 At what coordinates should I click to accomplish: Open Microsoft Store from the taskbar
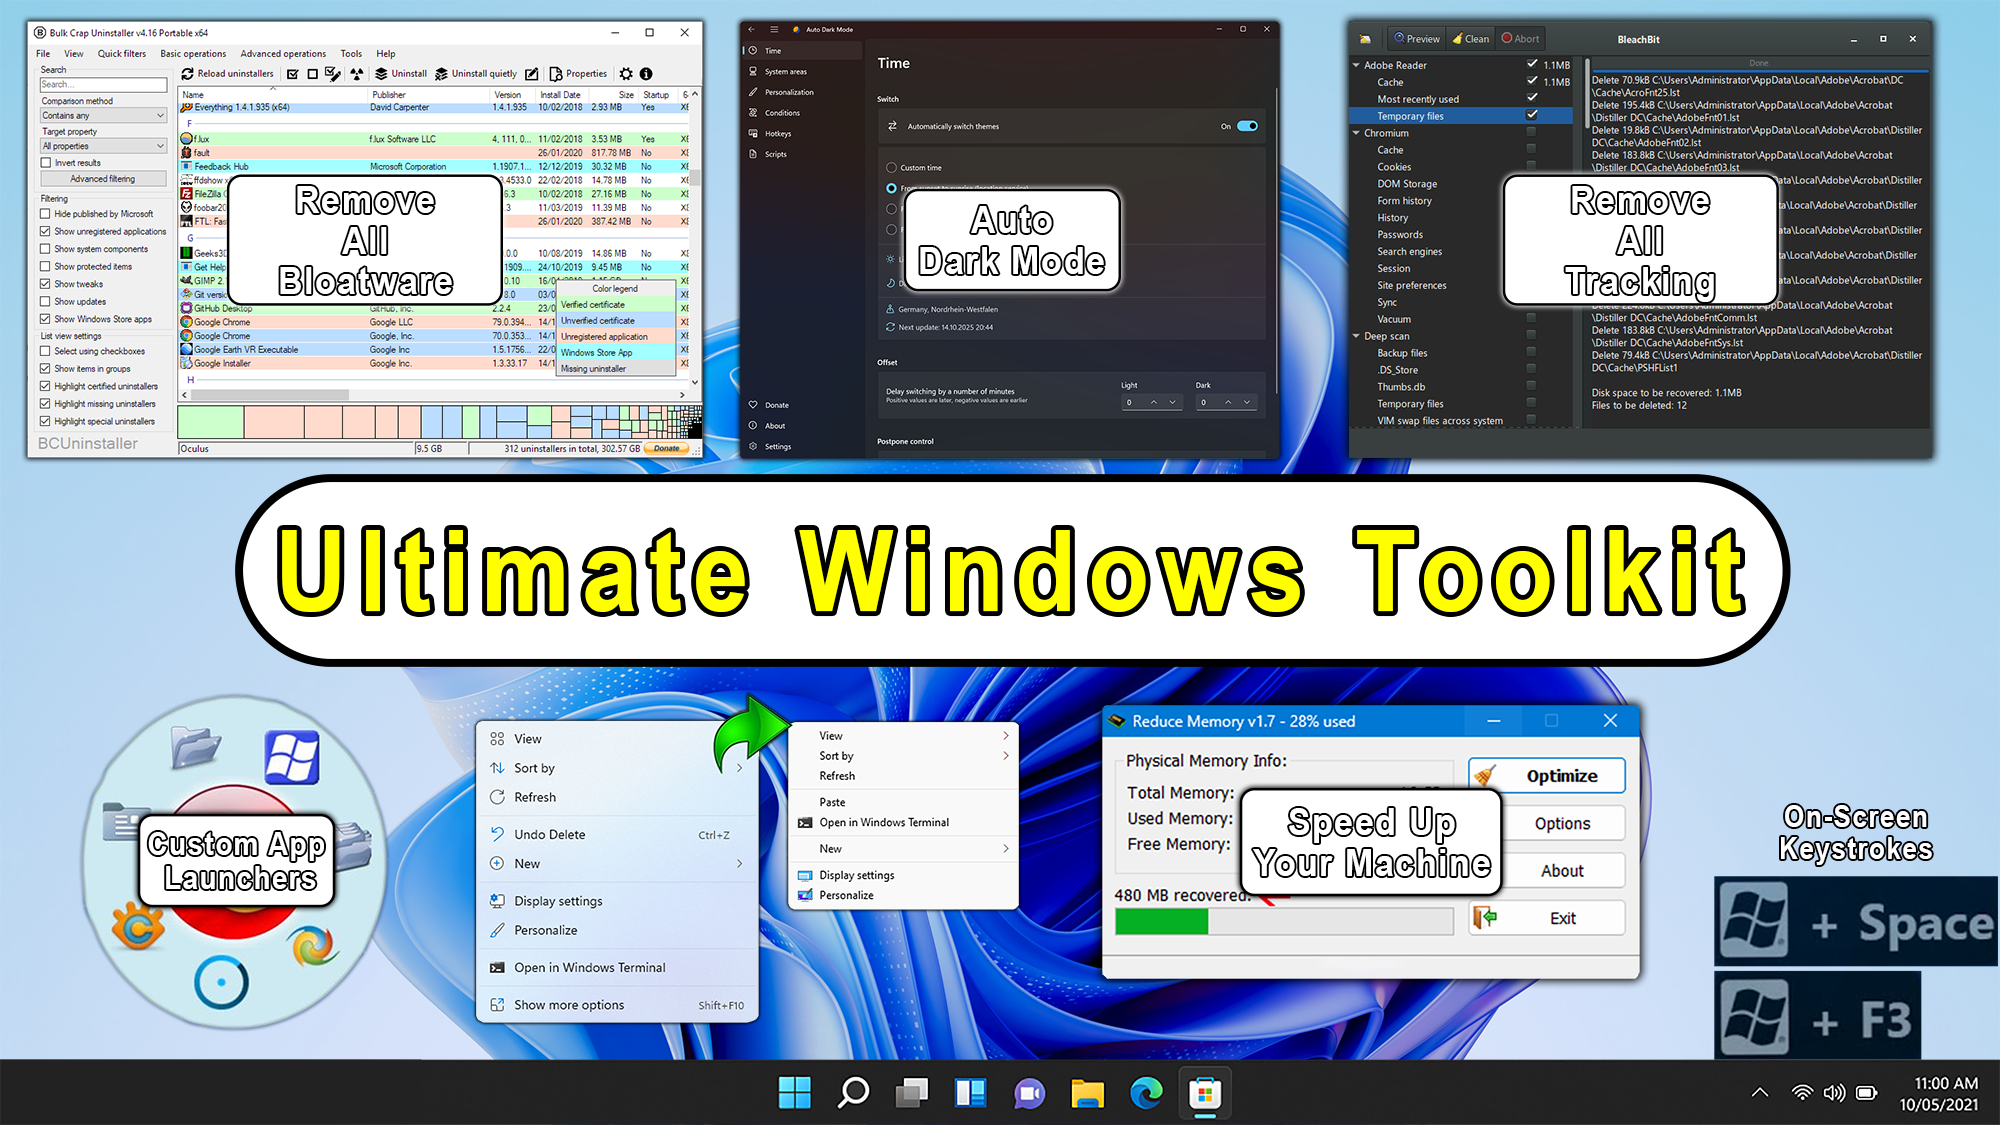click(x=1205, y=1093)
